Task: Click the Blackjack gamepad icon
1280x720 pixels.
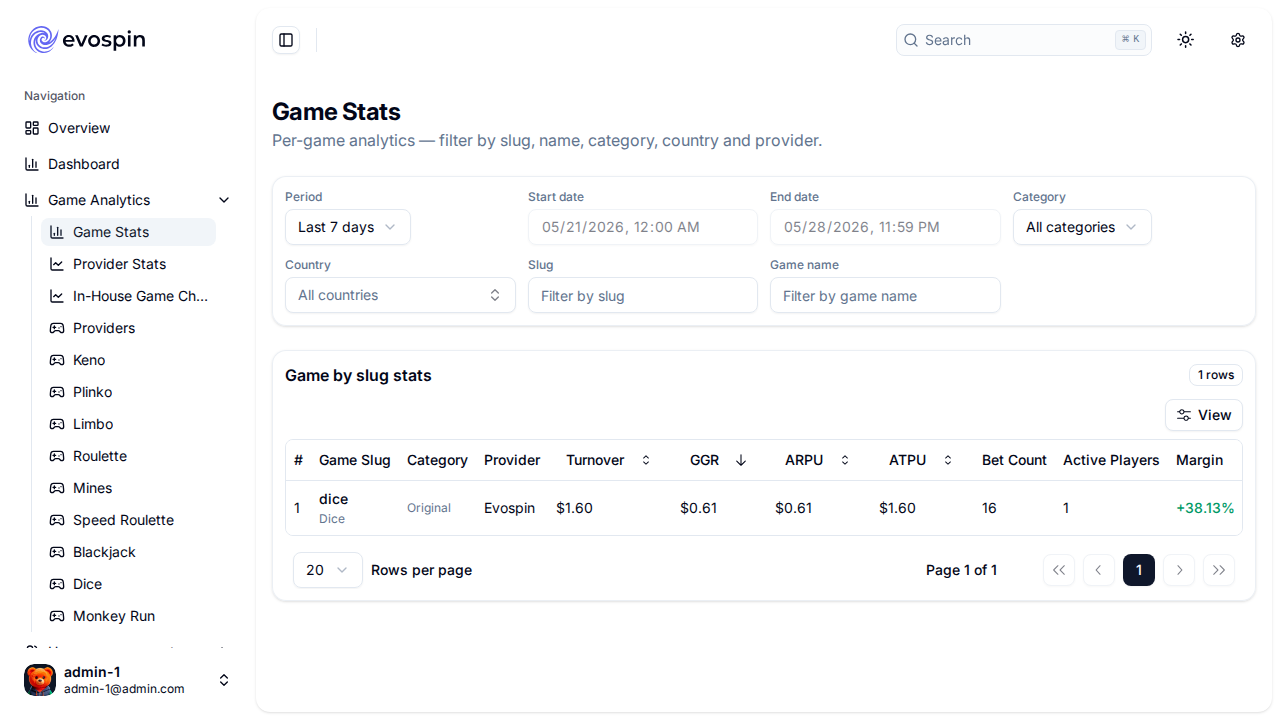Action: coord(57,552)
